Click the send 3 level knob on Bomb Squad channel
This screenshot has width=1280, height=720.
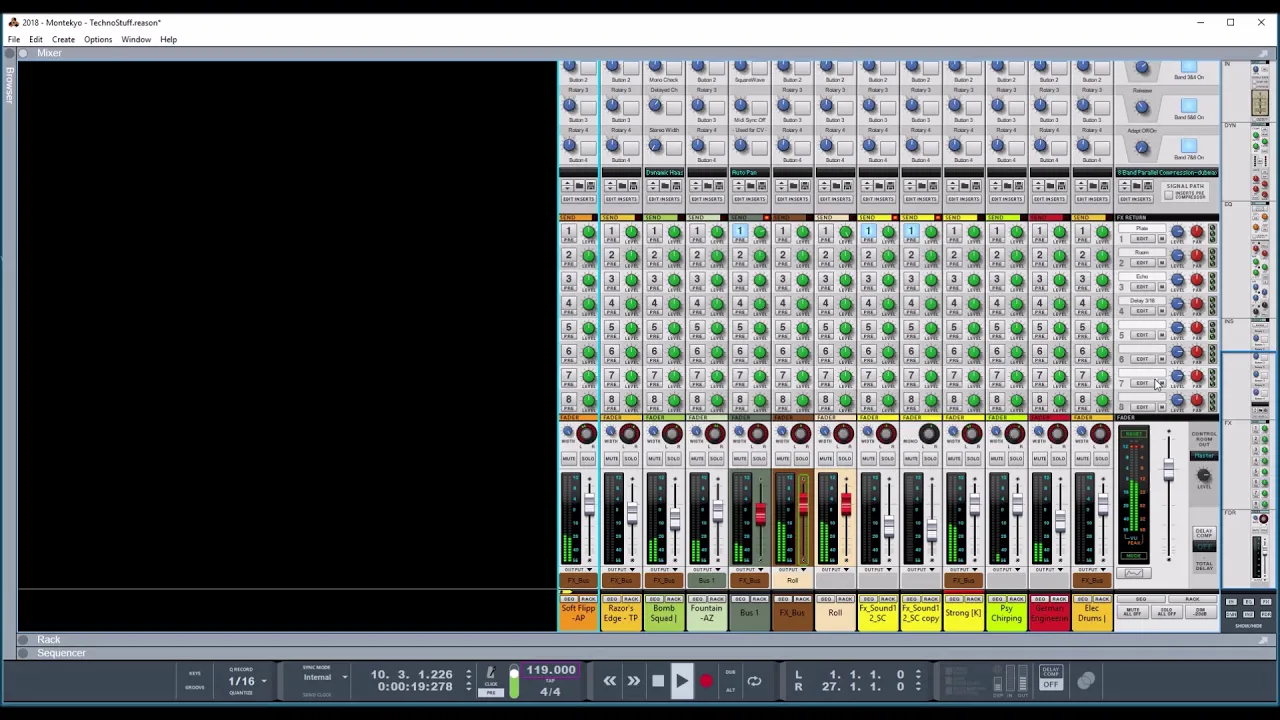(674, 280)
